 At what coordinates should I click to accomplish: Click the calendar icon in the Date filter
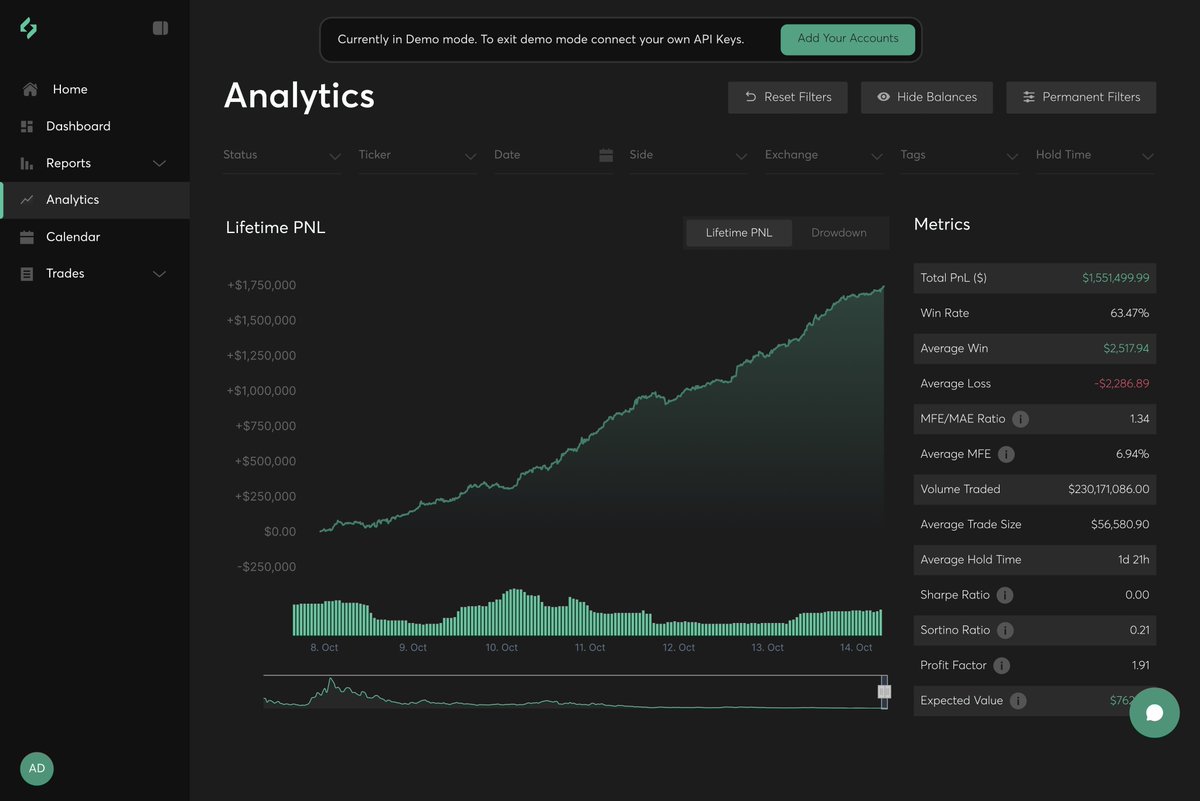(606, 155)
